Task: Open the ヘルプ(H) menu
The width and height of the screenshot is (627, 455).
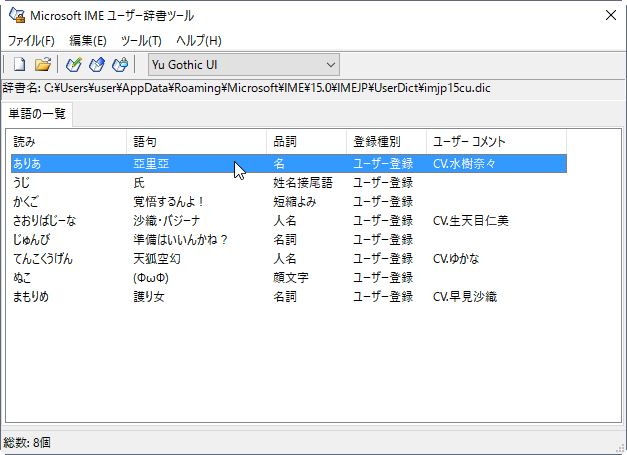Action: point(199,40)
